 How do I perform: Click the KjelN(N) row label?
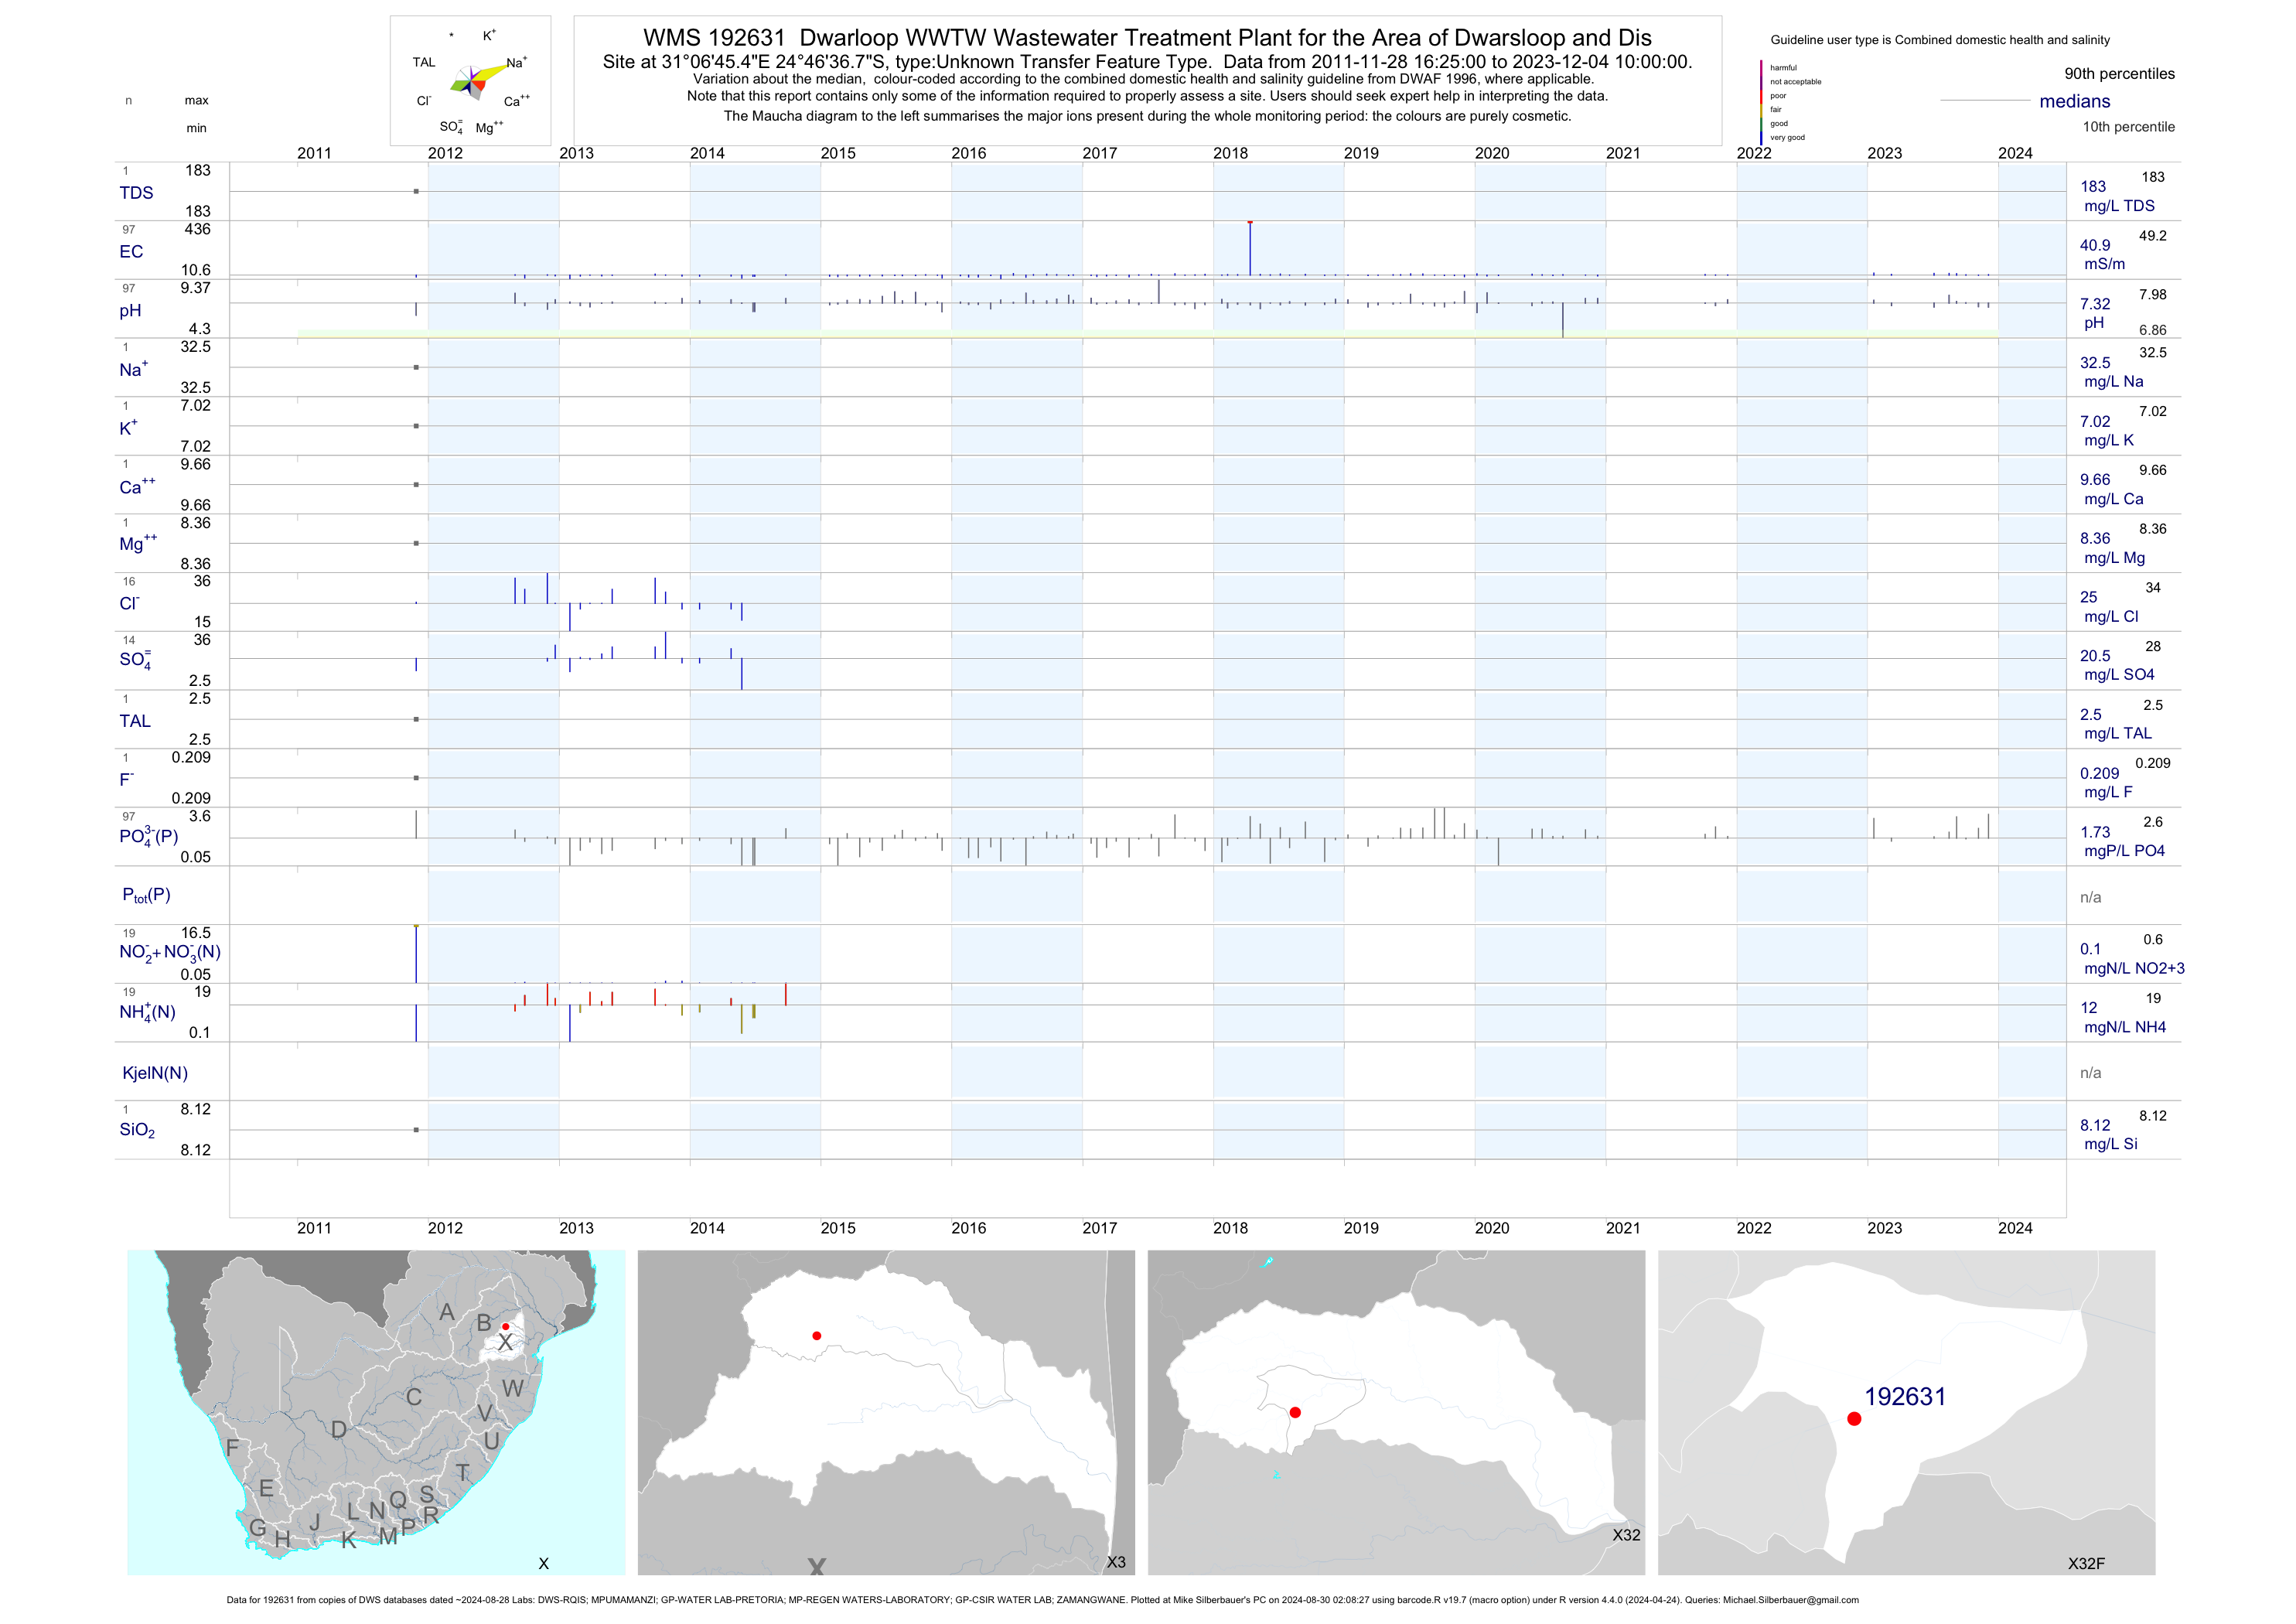(154, 1073)
